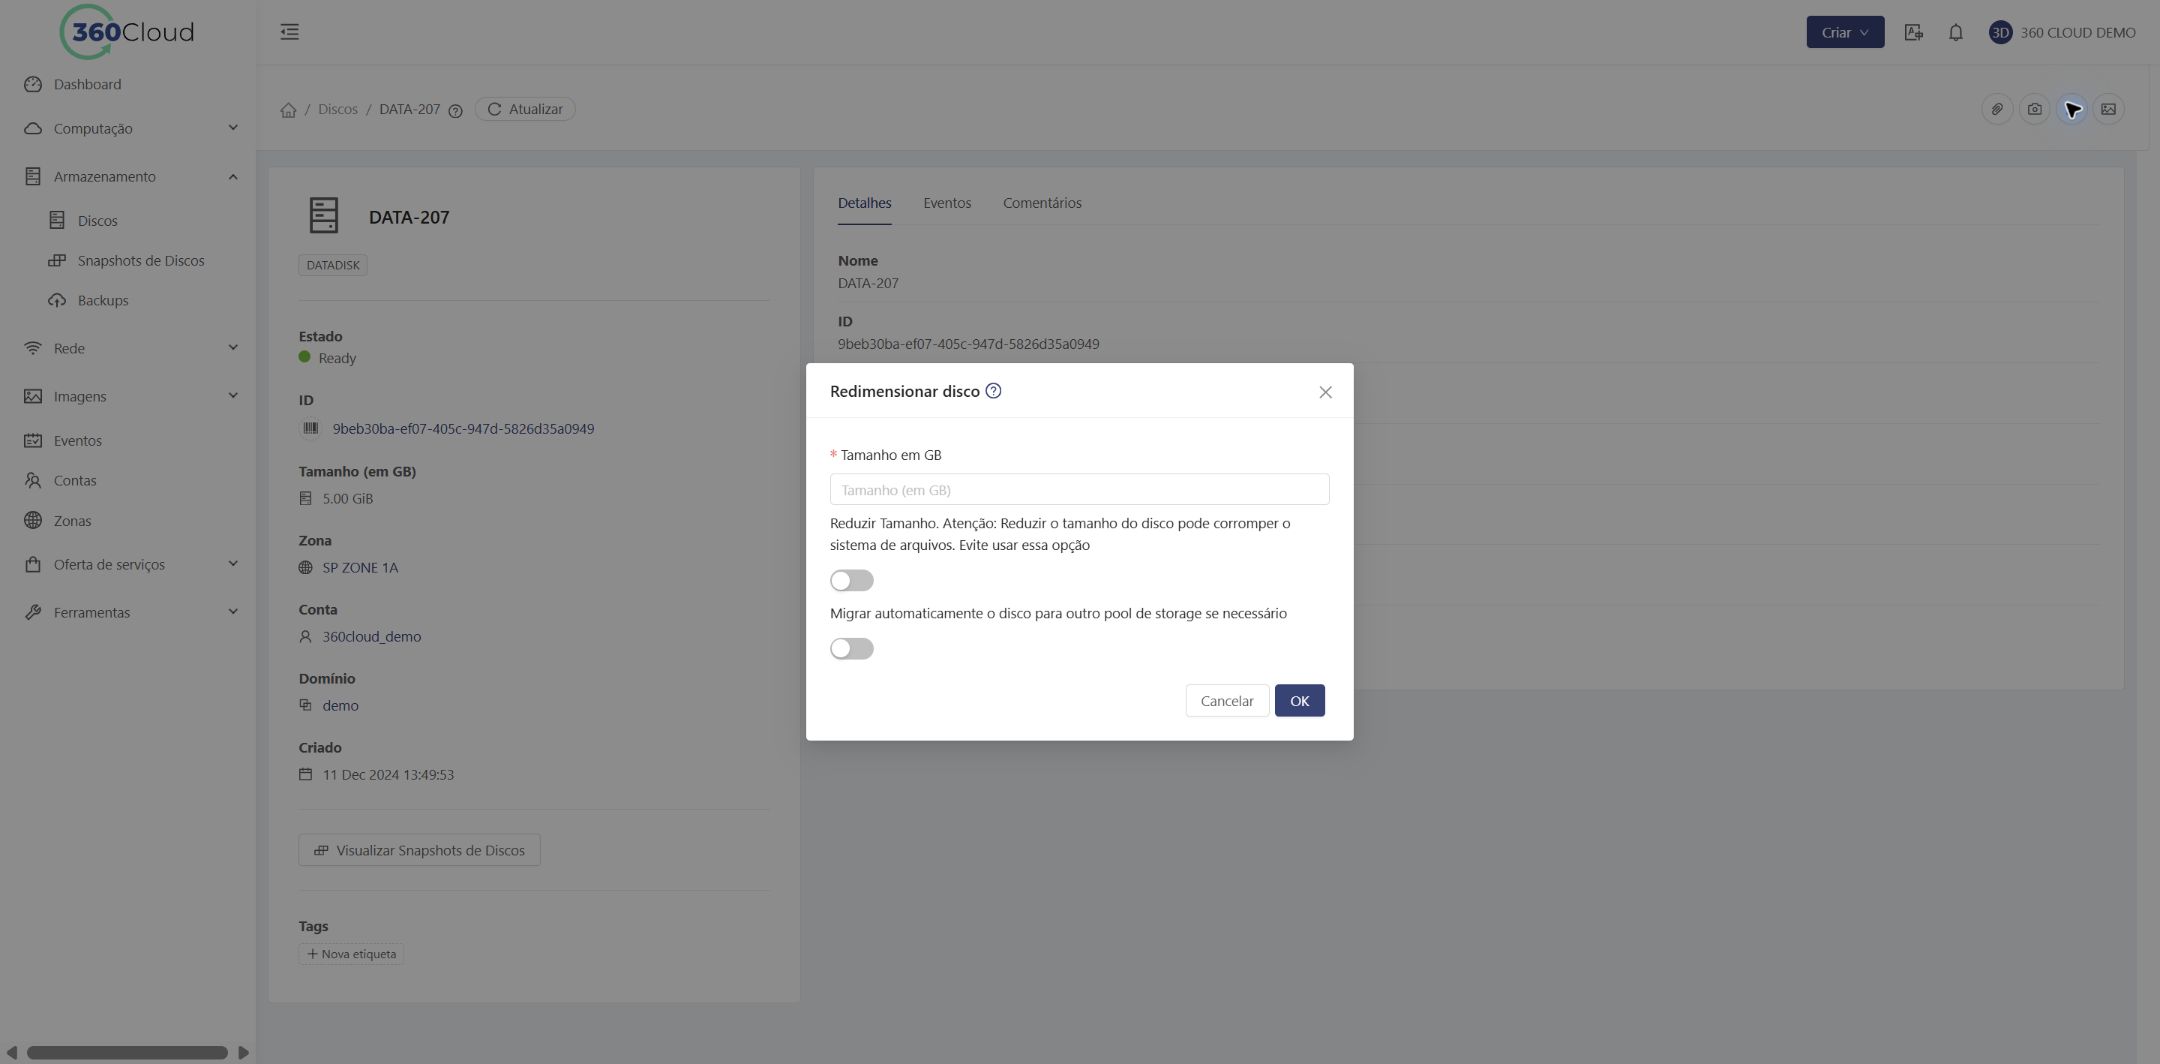The image size is (2160, 1064).
Task: Open the language translation icon in header
Action: click(1913, 32)
